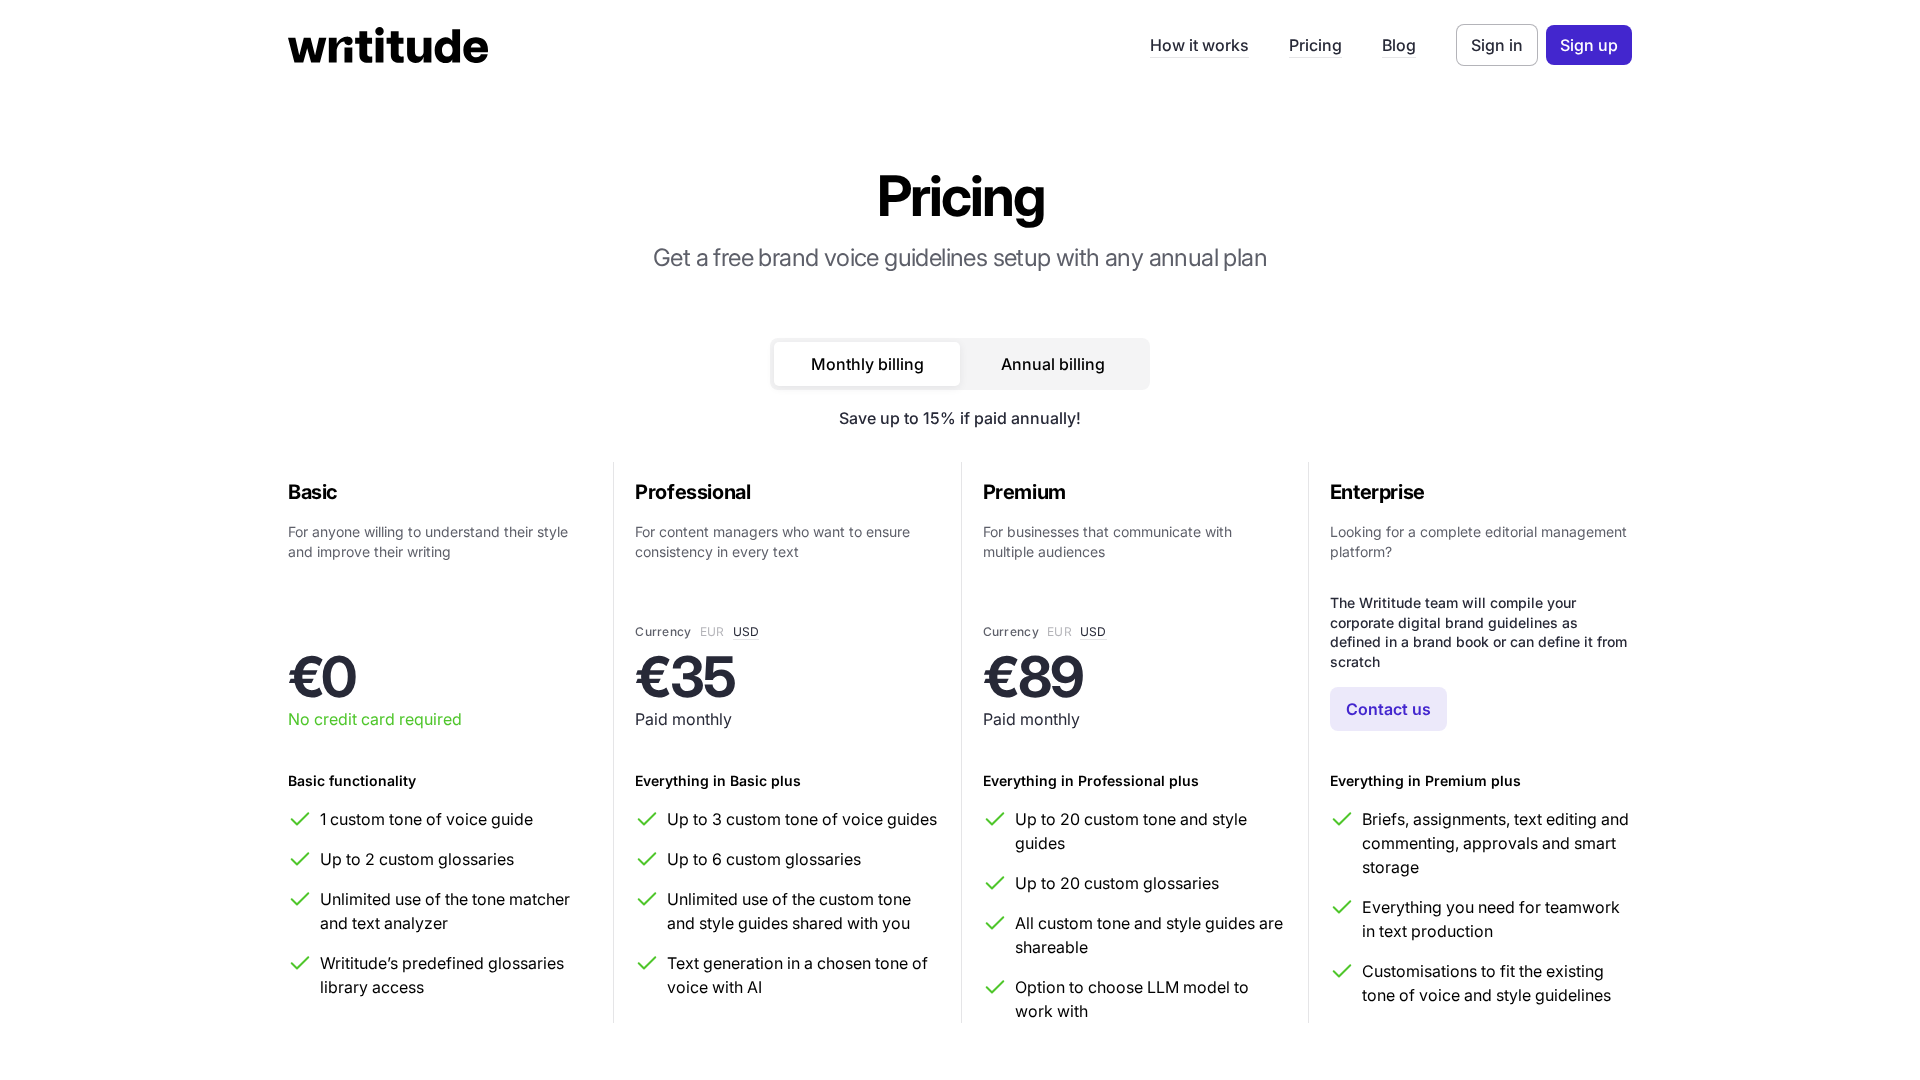1920x1080 pixels.
Task: Select EUR currency for Professional plan
Action: point(711,632)
